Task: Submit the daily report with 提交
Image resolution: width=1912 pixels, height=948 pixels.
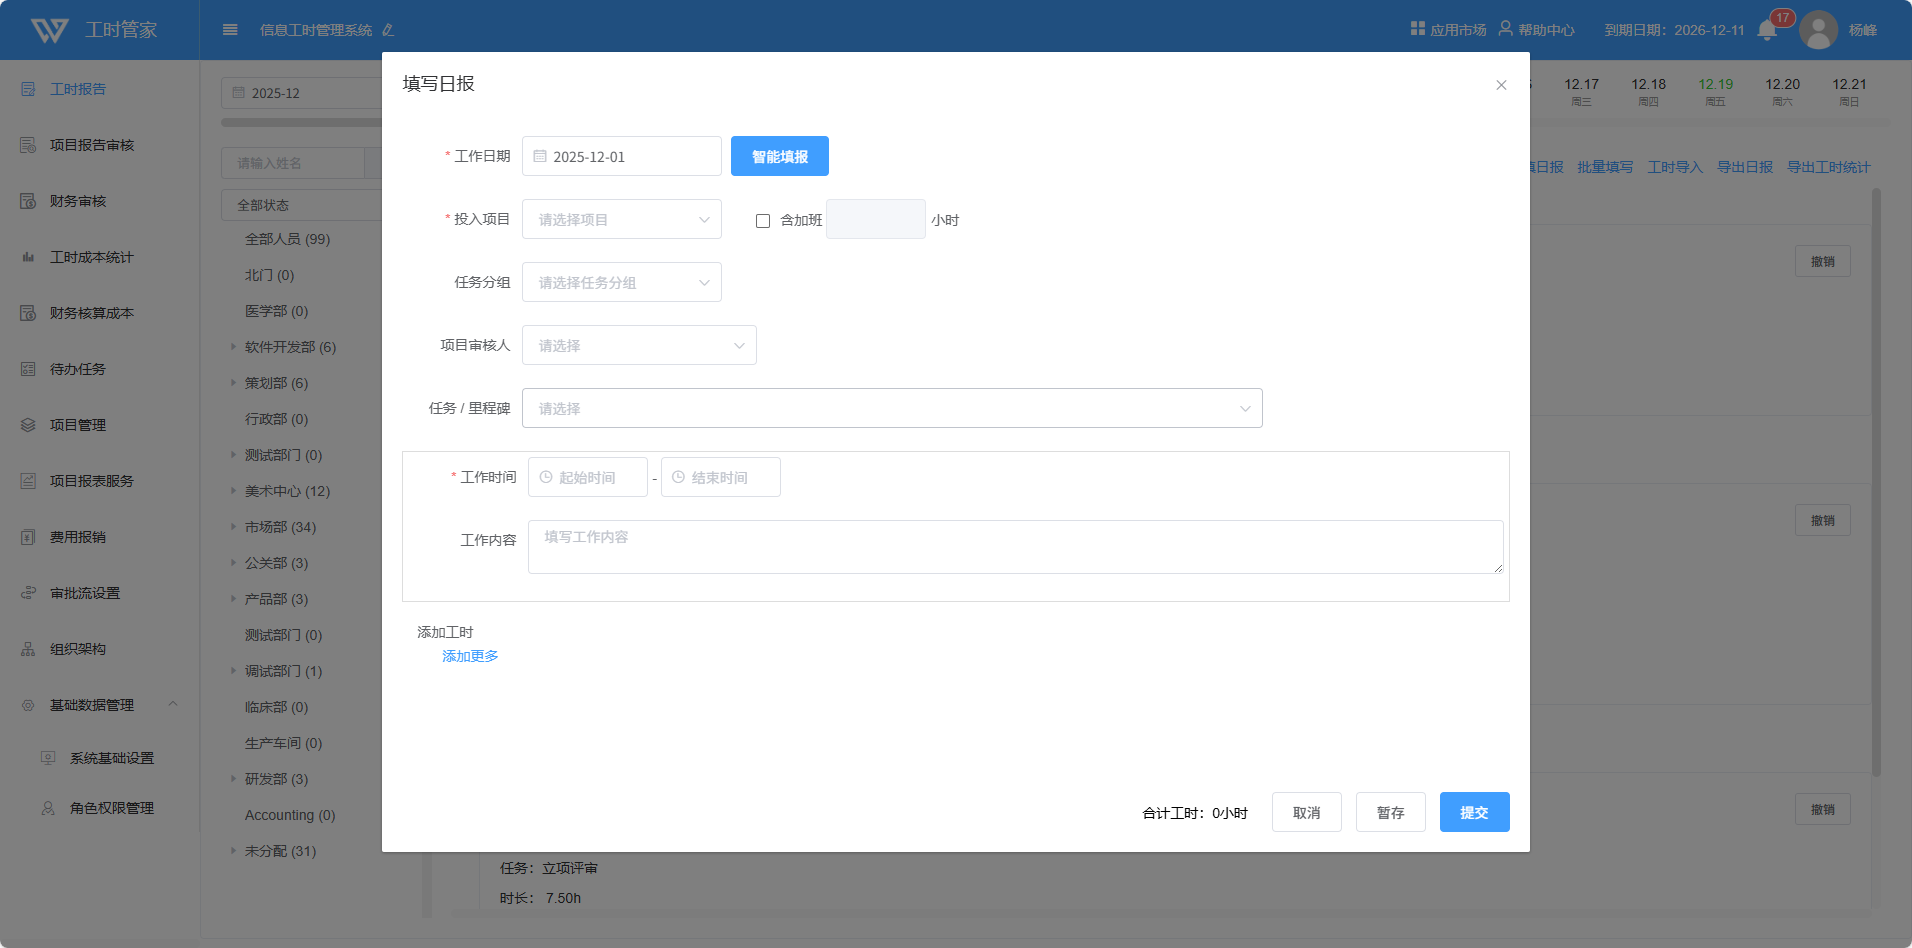Action: coord(1473,813)
